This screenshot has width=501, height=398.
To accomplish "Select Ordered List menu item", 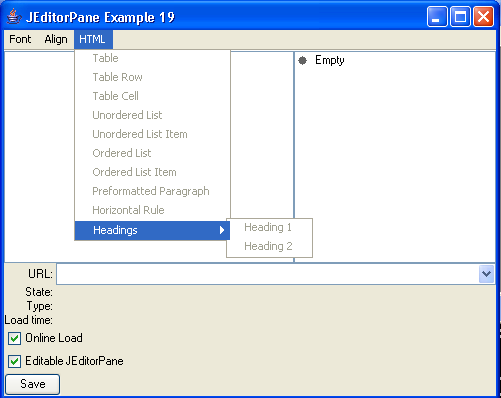I will (x=152, y=153).
